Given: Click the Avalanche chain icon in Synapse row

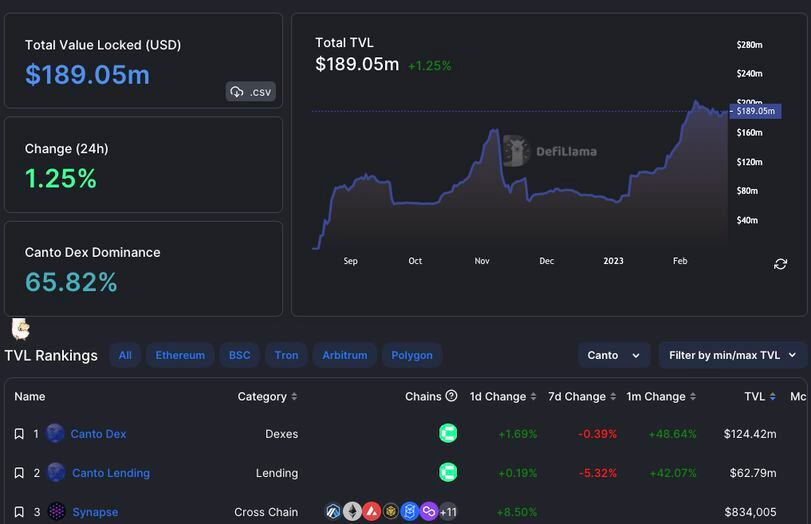Looking at the screenshot, I should click(x=371, y=512).
